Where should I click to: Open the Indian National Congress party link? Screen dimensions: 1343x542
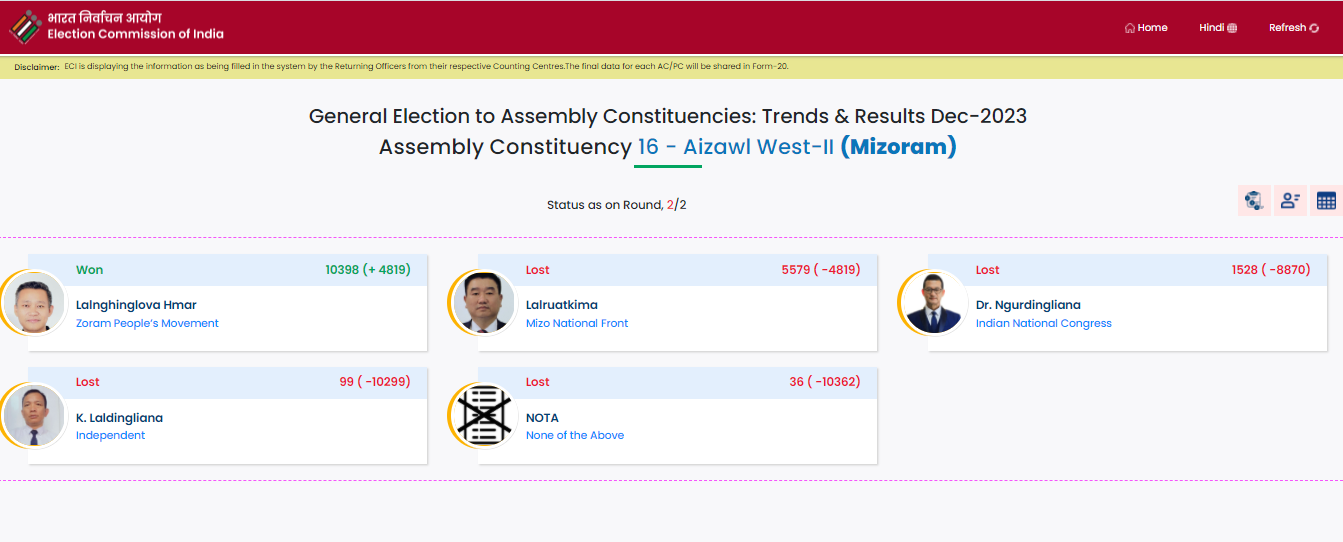pyautogui.click(x=1043, y=323)
